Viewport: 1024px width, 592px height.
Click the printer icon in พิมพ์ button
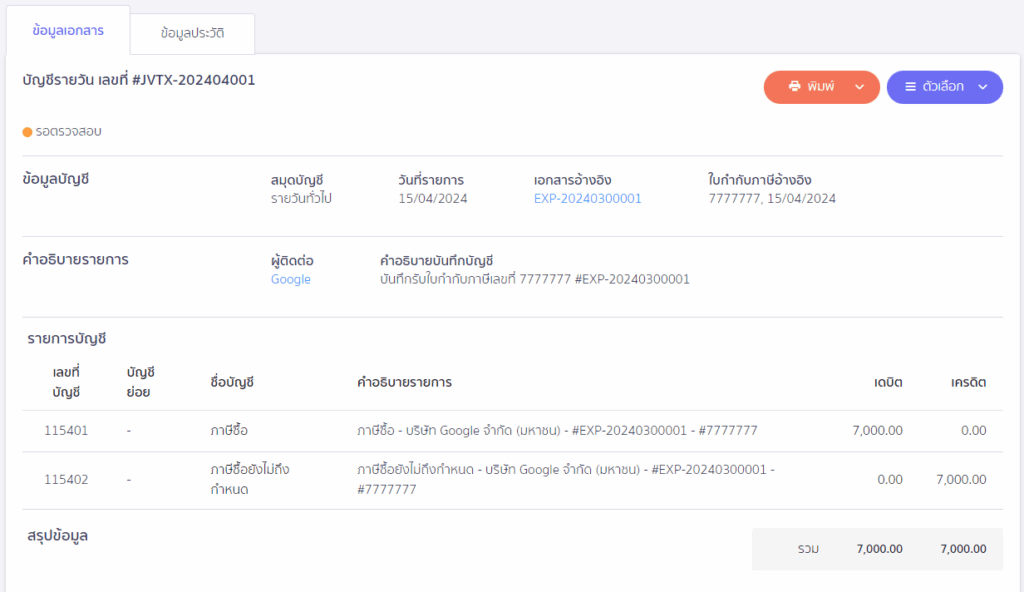pyautogui.click(x=794, y=86)
